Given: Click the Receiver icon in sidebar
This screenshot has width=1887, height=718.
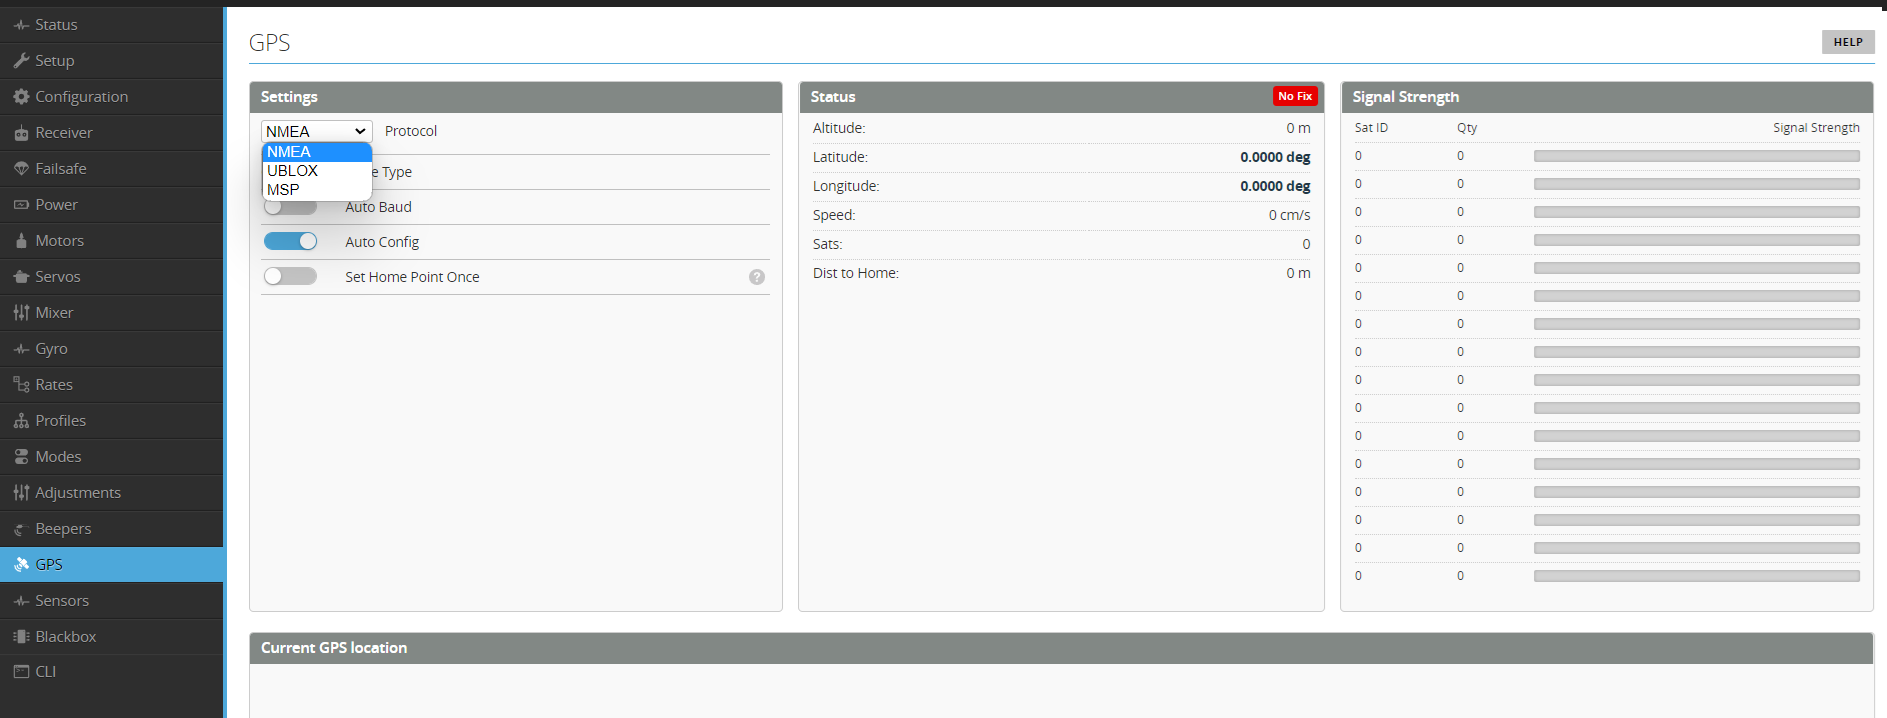Looking at the screenshot, I should (x=21, y=133).
